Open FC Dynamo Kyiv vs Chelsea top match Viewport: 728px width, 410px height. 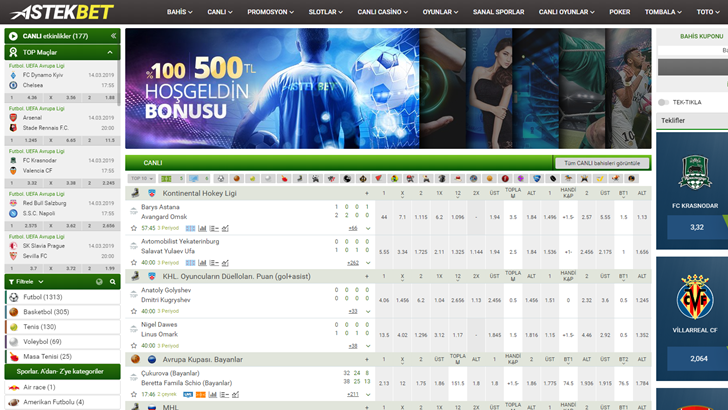coord(63,80)
